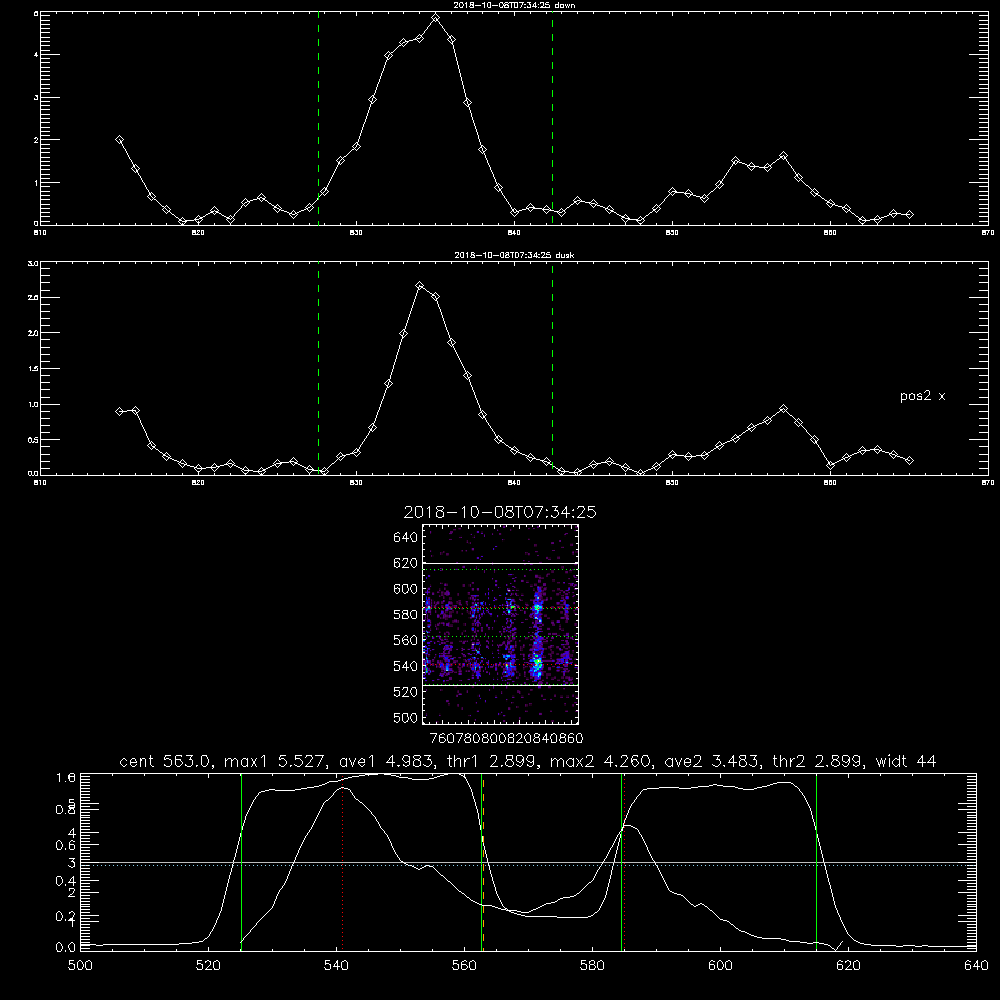Click the heatmap title 2018-10-08T07:34:25

click(500, 512)
